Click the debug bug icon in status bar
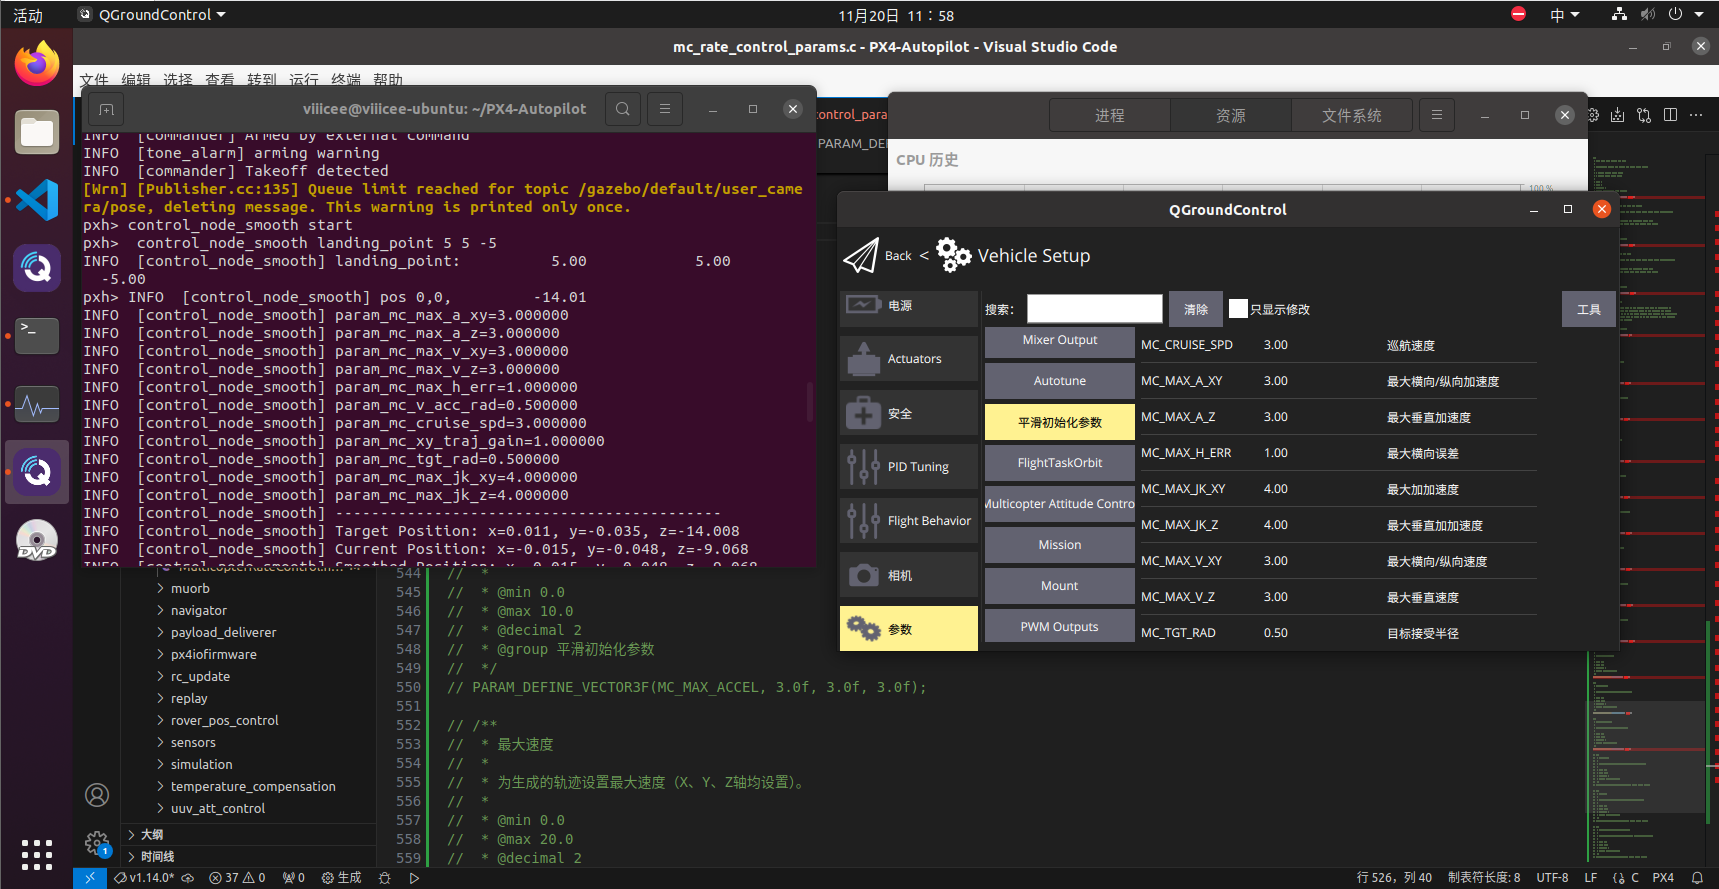Image resolution: width=1719 pixels, height=889 pixels. click(385, 878)
